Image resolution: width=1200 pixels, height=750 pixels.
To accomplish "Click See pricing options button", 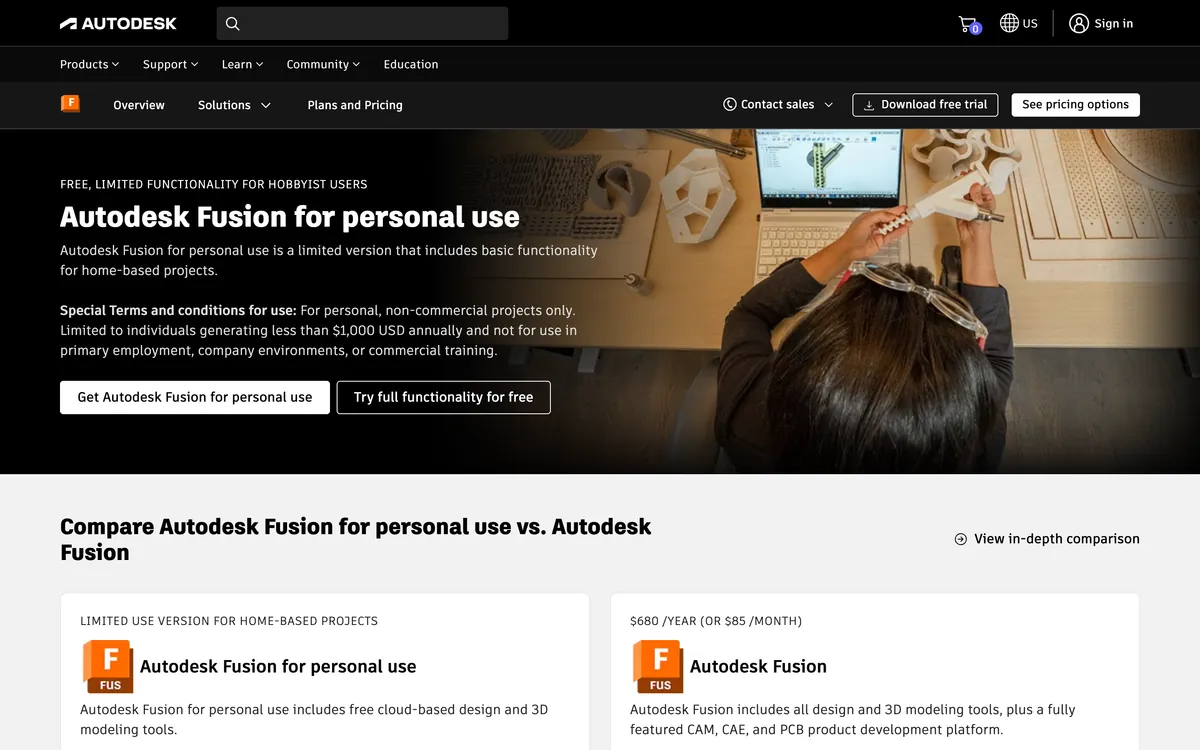I will (1075, 105).
